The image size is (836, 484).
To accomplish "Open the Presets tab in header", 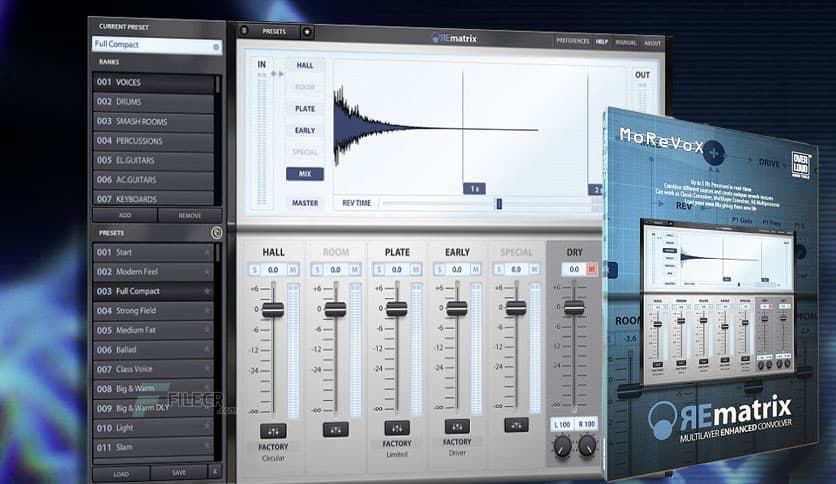I will pyautogui.click(x=274, y=31).
